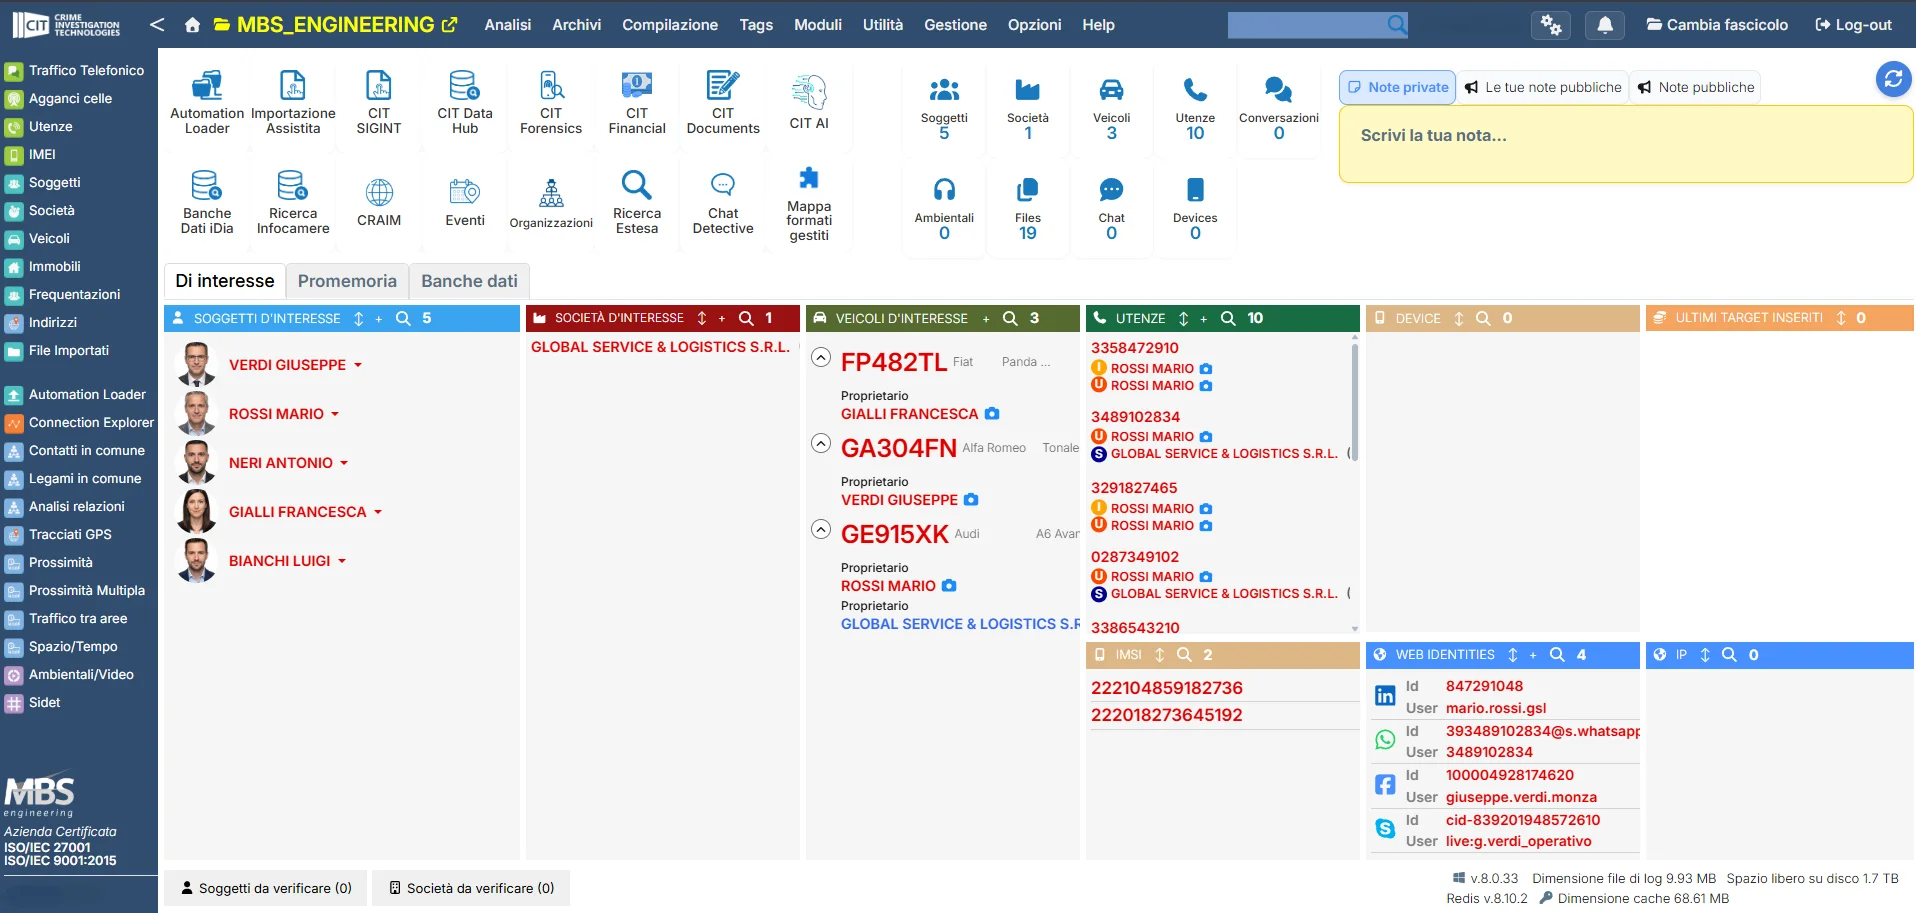This screenshot has height=913, width=1916.
Task: Select Note pubbliche tab
Action: click(x=1695, y=87)
